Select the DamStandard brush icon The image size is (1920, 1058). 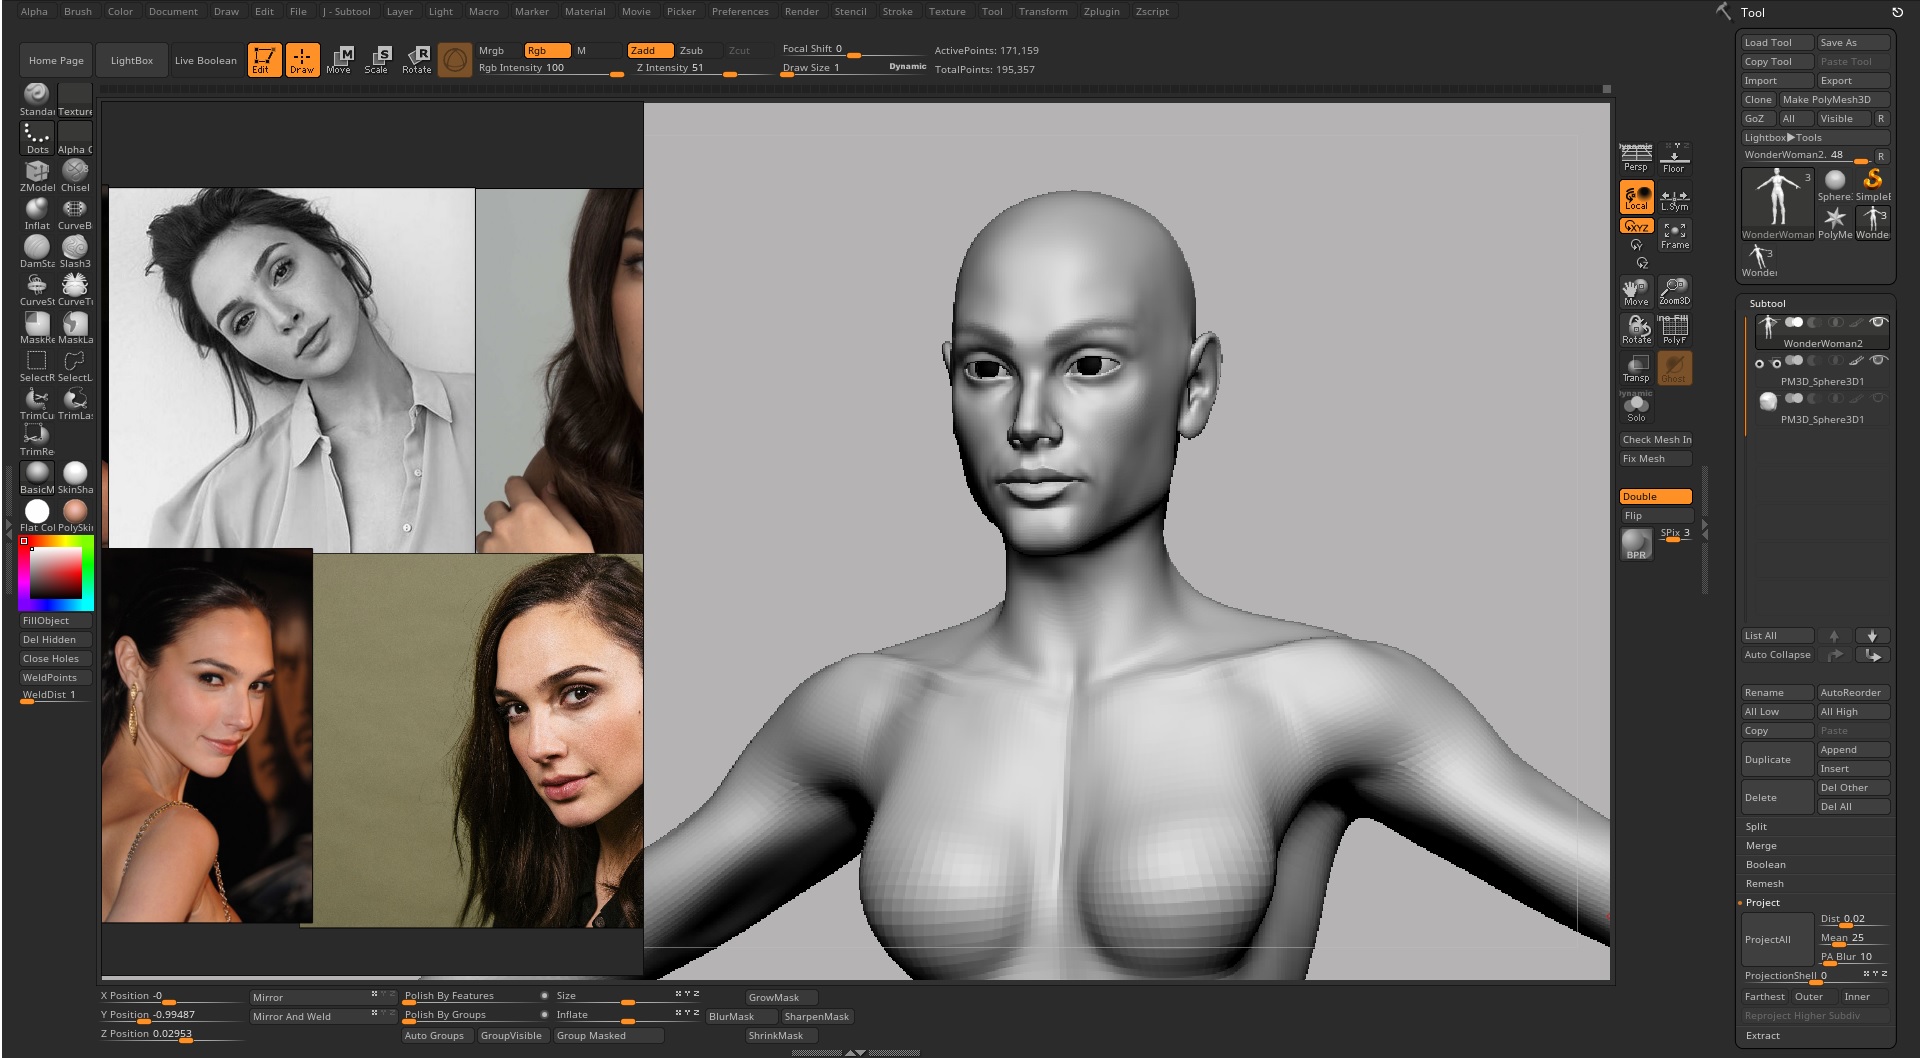tap(37, 250)
